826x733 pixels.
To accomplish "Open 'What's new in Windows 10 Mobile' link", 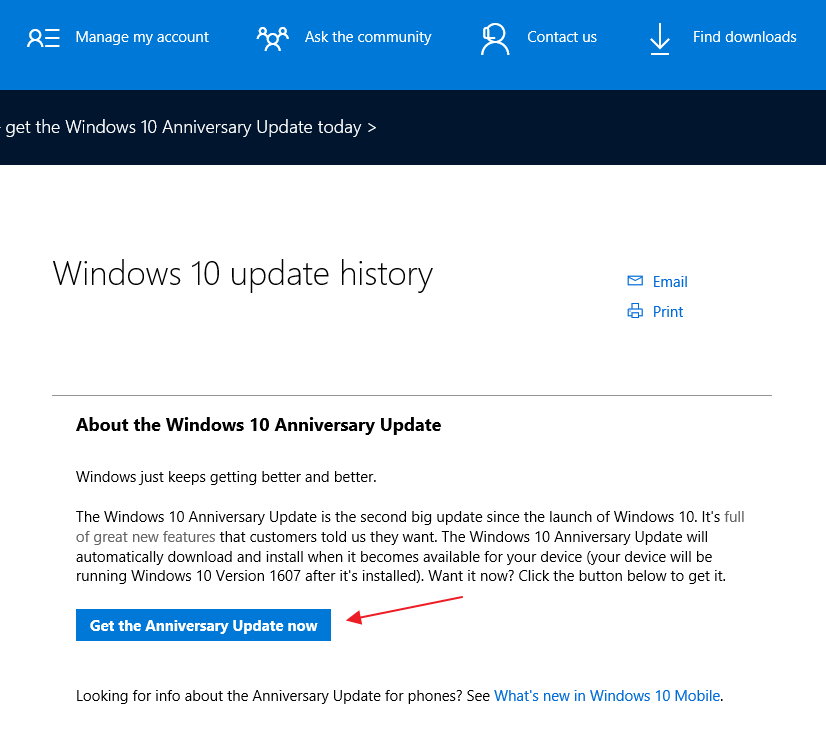I will 607,696.
